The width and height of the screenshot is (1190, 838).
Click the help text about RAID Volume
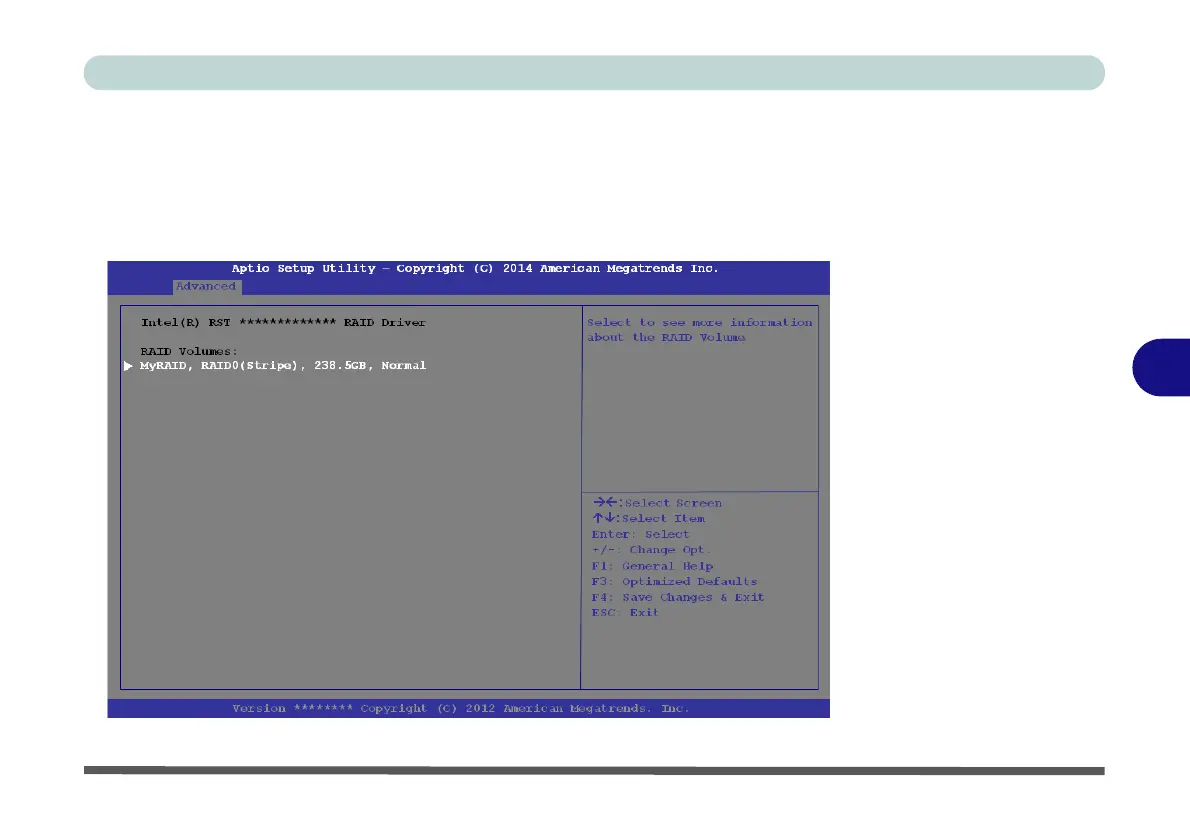point(699,330)
